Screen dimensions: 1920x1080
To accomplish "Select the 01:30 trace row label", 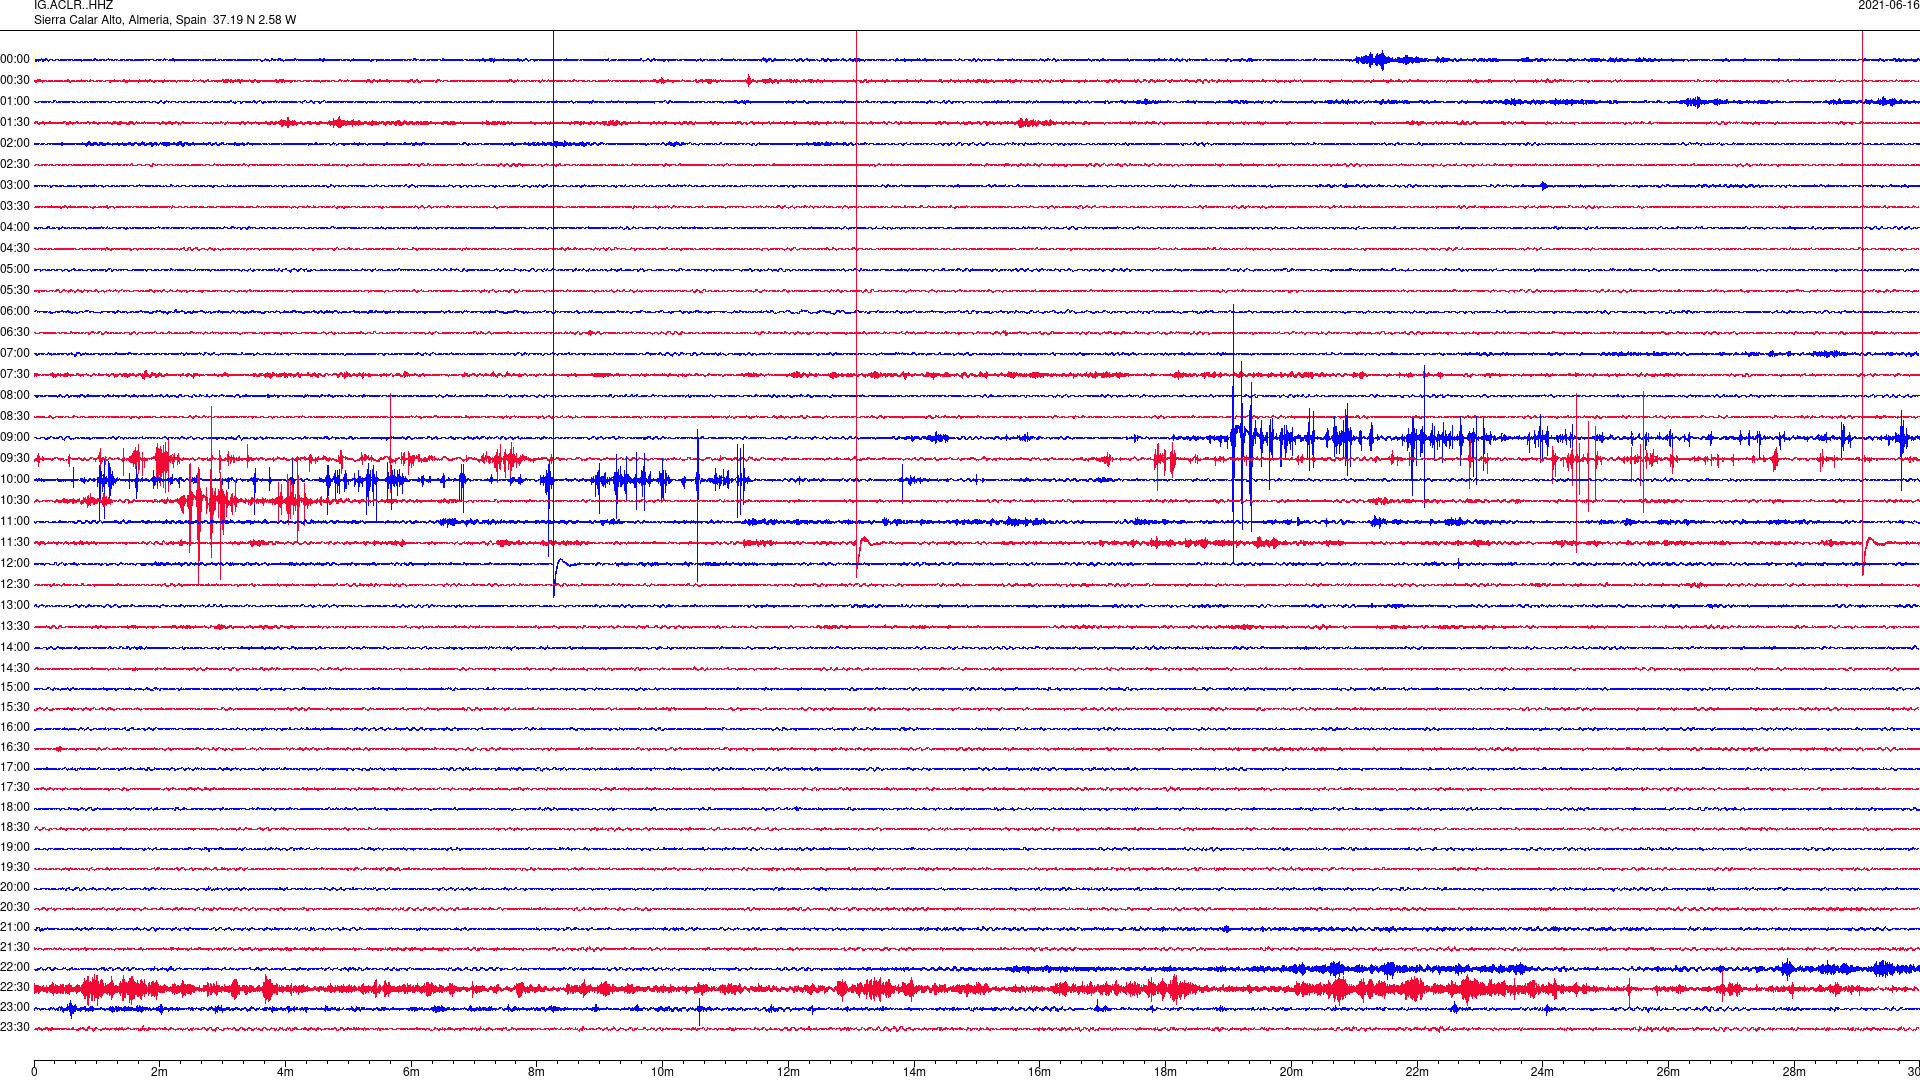I will pyautogui.click(x=15, y=122).
